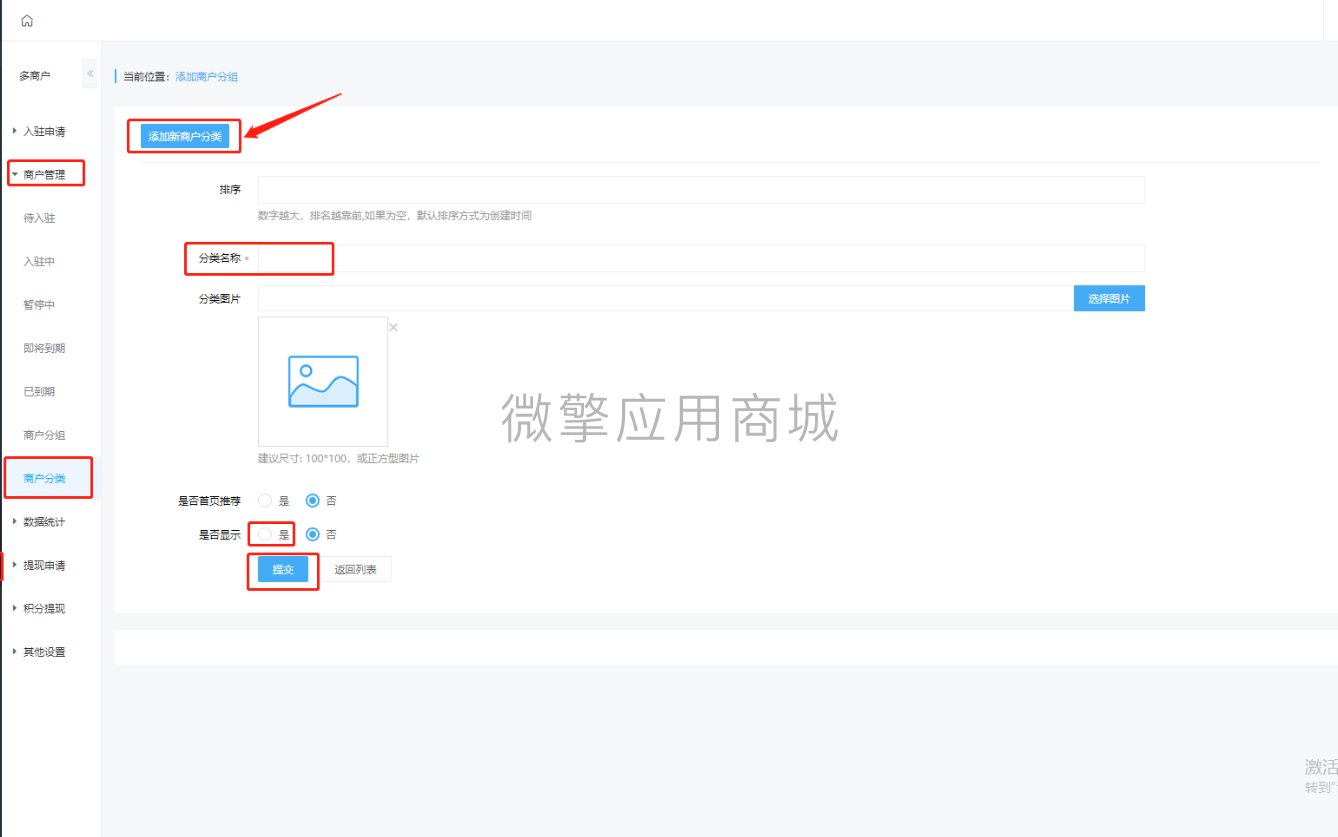Remove the category image with the X
Image resolution: width=1338 pixels, height=837 pixels.
point(393,327)
